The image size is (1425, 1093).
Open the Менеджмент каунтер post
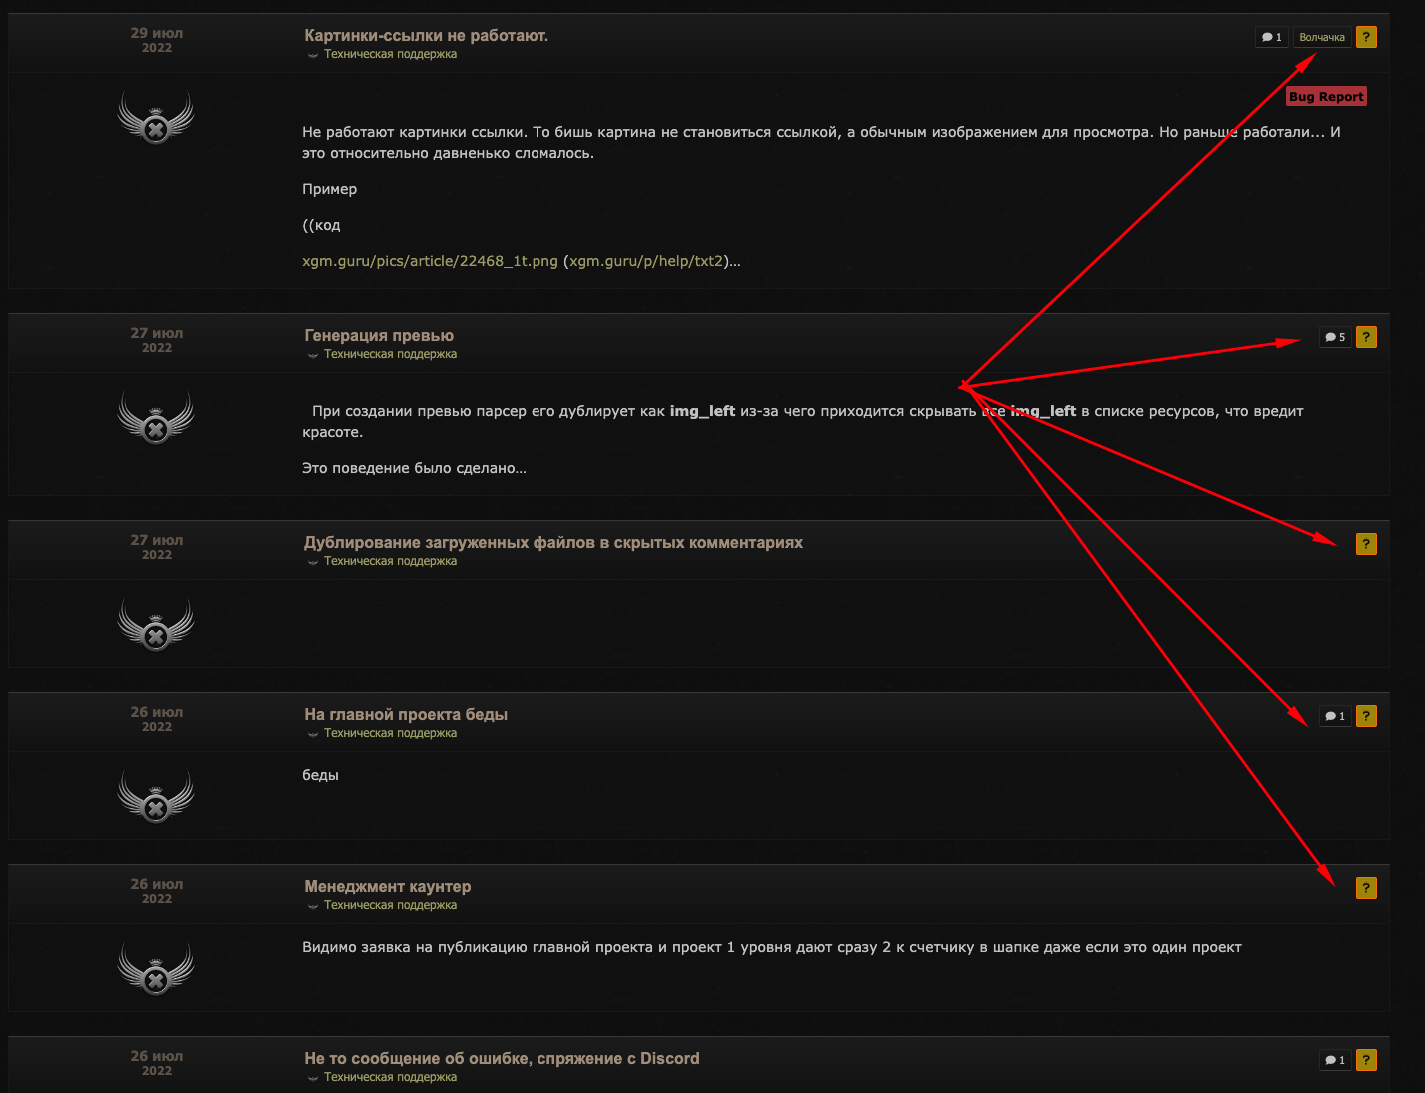click(x=388, y=886)
